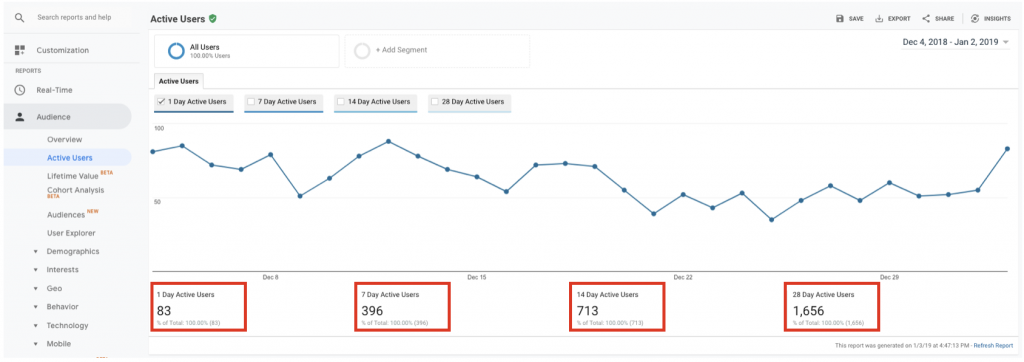Image resolution: width=1024 pixels, height=362 pixels.
Task: Click the Customization menu label
Action: click(x=63, y=50)
